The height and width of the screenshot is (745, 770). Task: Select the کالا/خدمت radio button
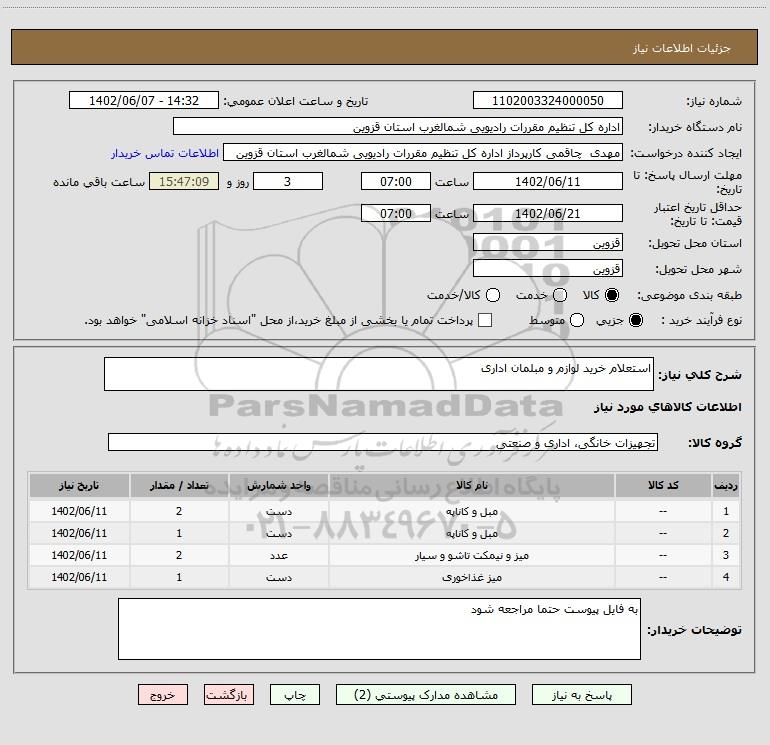tap(493, 295)
